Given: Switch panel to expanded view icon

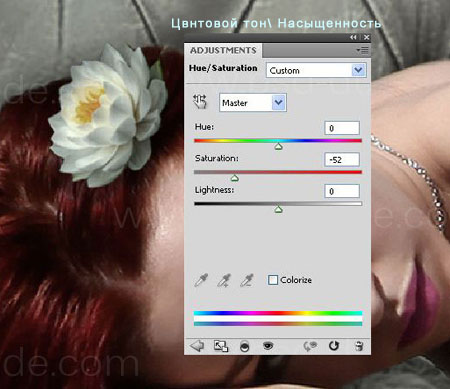Looking at the screenshot, I should pyautogui.click(x=221, y=346).
